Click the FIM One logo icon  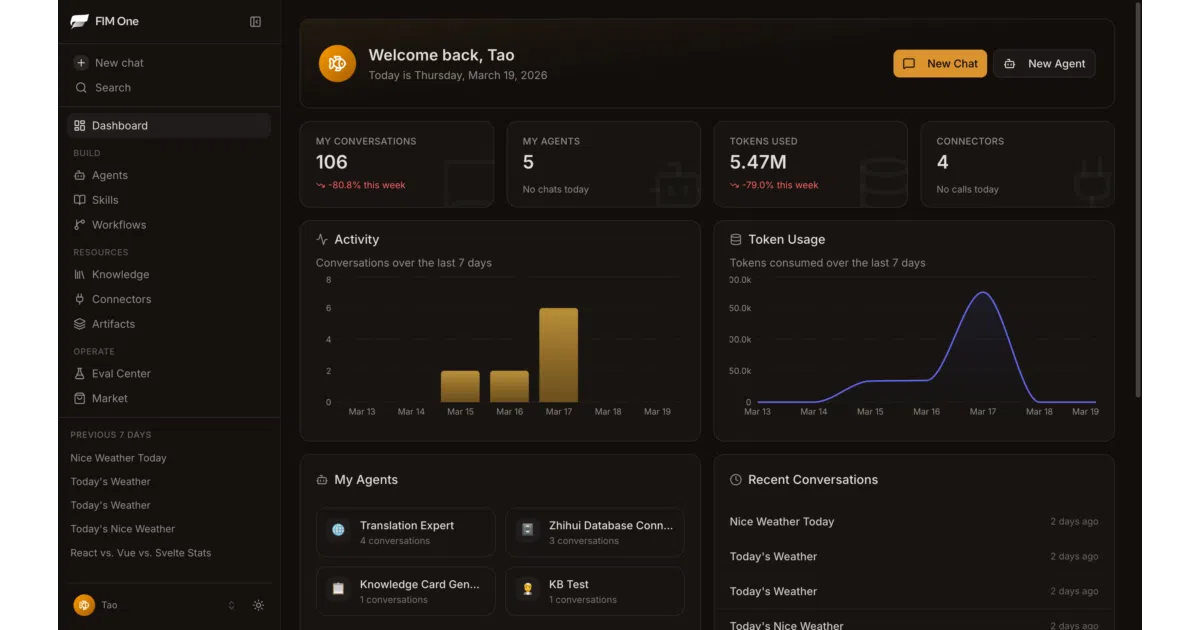coord(80,21)
